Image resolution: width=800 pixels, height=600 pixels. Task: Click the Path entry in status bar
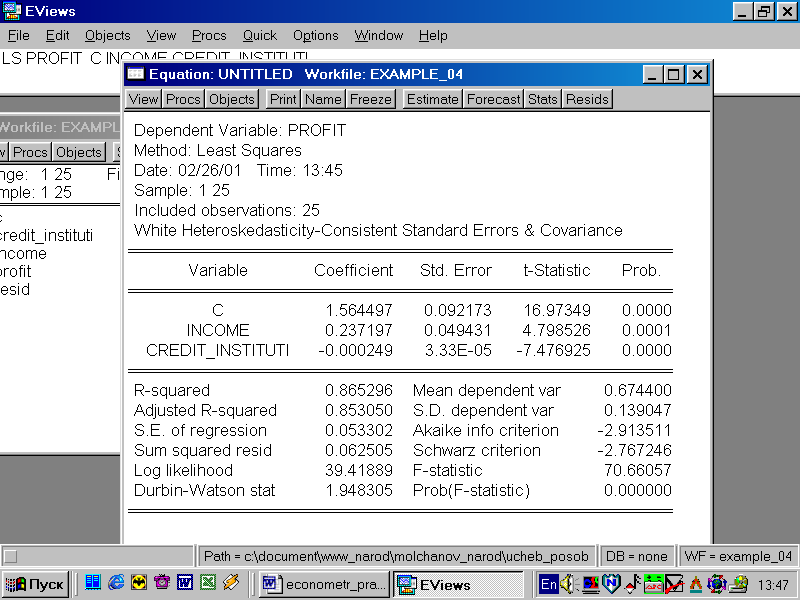coord(396,556)
